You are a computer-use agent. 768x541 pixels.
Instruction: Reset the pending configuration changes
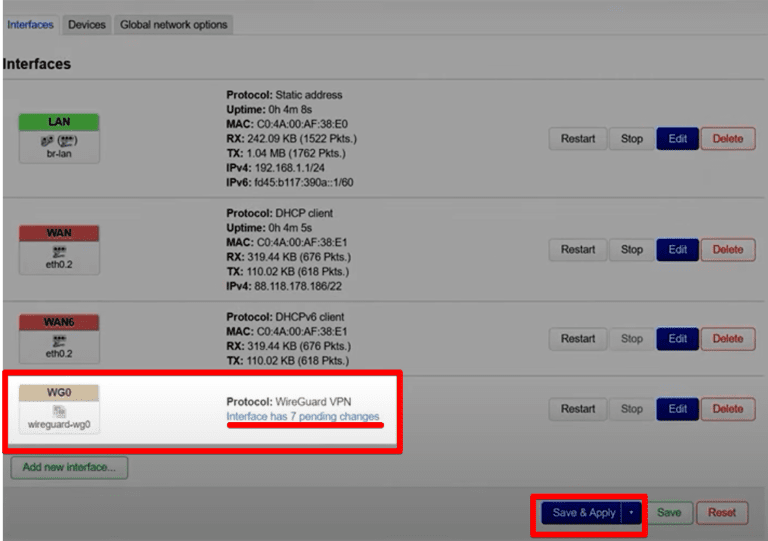pos(721,513)
